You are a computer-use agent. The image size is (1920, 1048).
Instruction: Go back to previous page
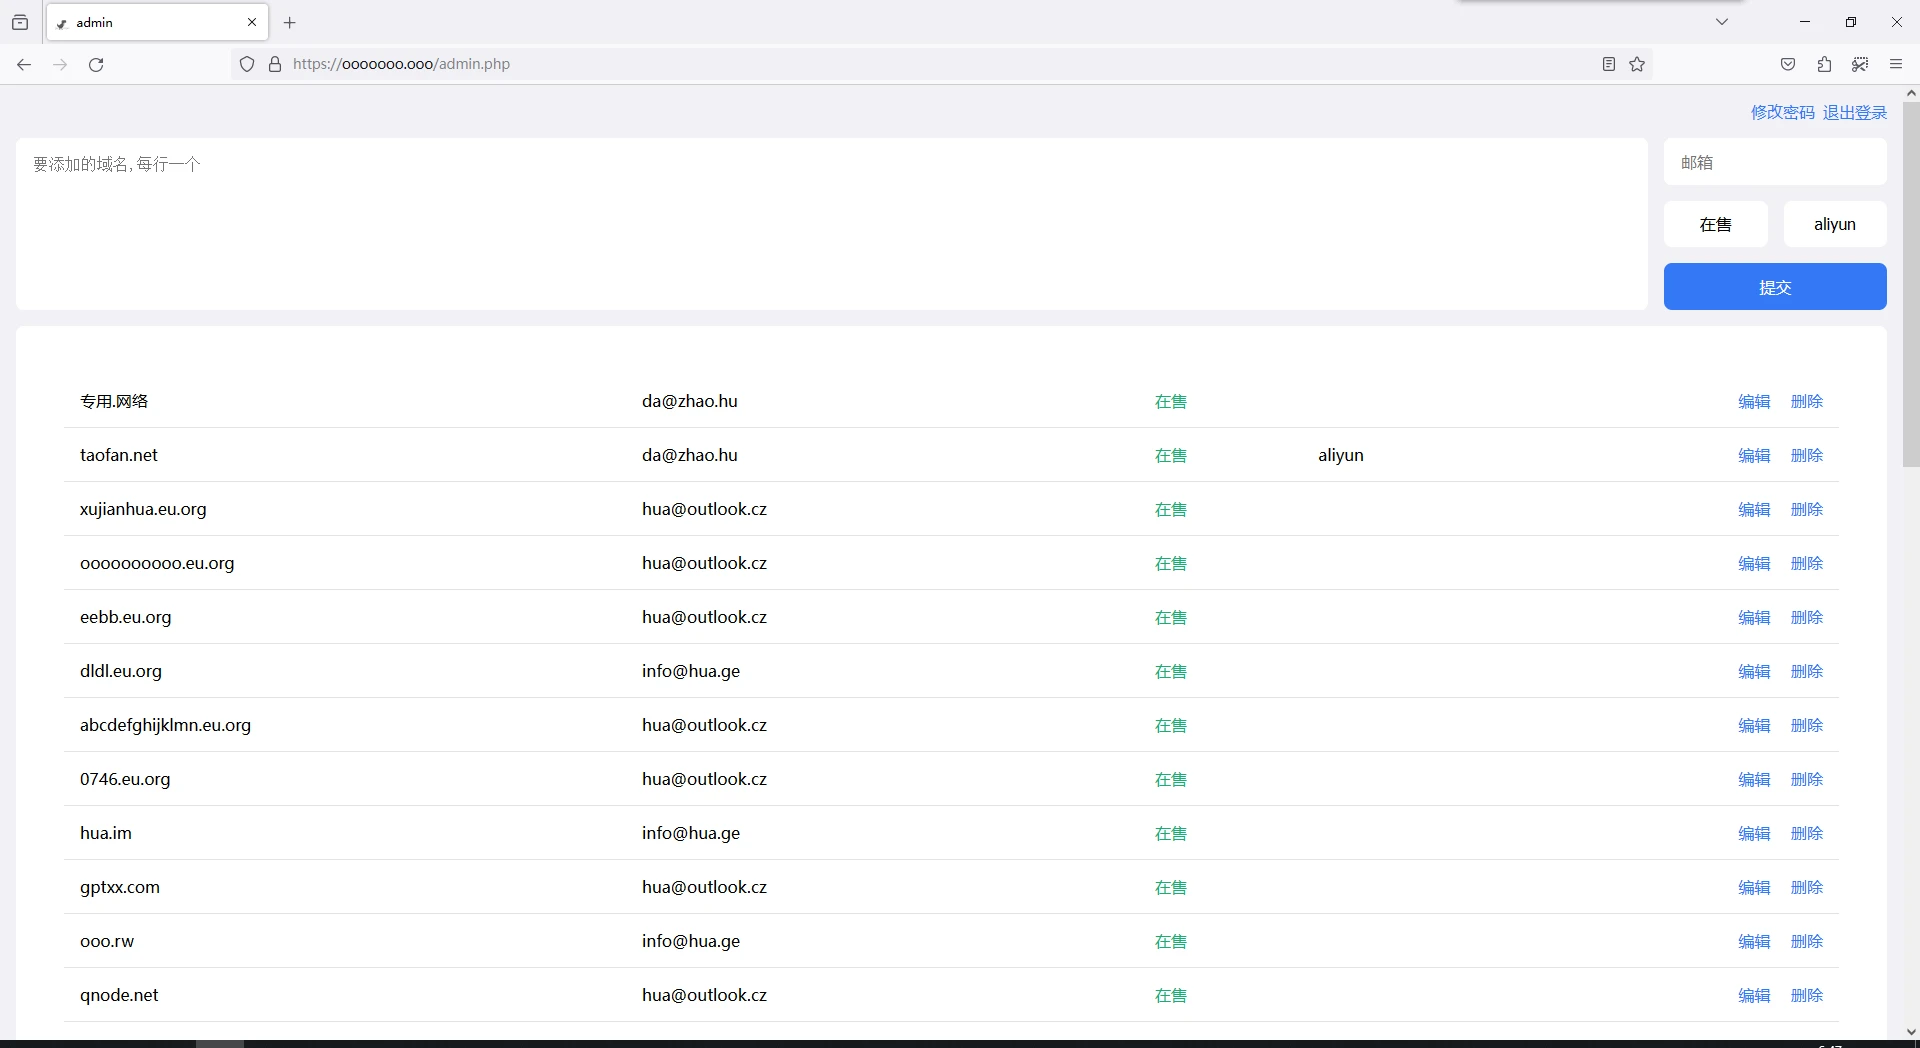click(x=24, y=65)
